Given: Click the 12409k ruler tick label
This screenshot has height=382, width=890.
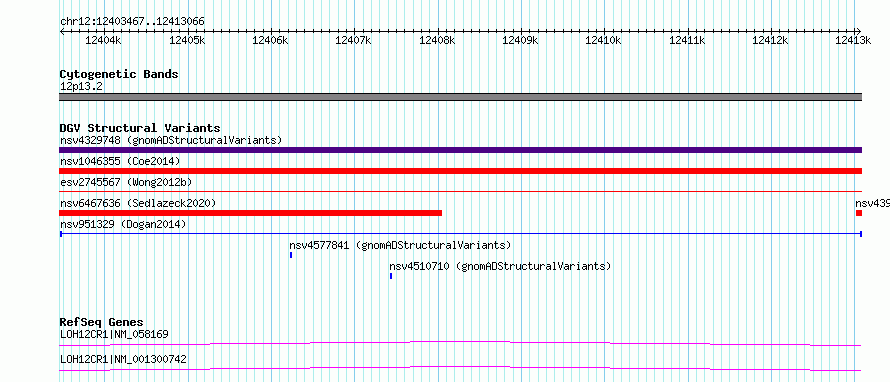Looking at the screenshot, I should point(520,40).
